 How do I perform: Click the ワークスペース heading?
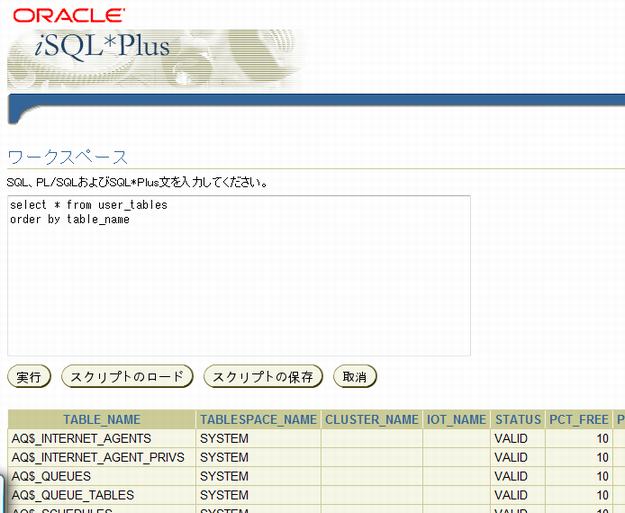tap(67, 157)
